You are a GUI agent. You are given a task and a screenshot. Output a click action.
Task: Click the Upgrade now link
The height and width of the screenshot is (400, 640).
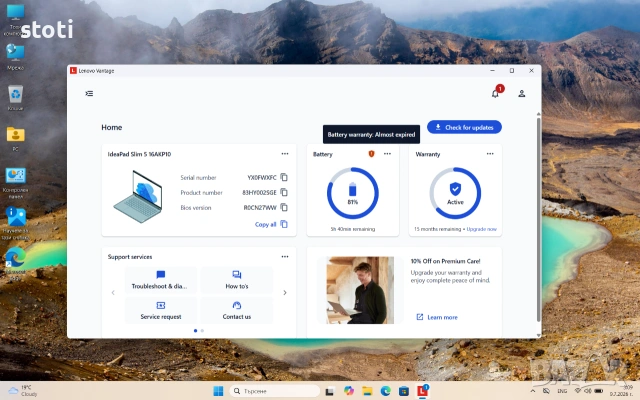[482, 229]
